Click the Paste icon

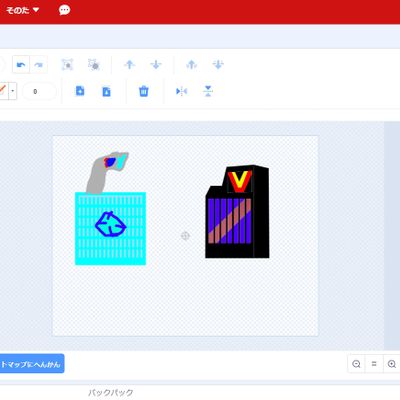106,91
